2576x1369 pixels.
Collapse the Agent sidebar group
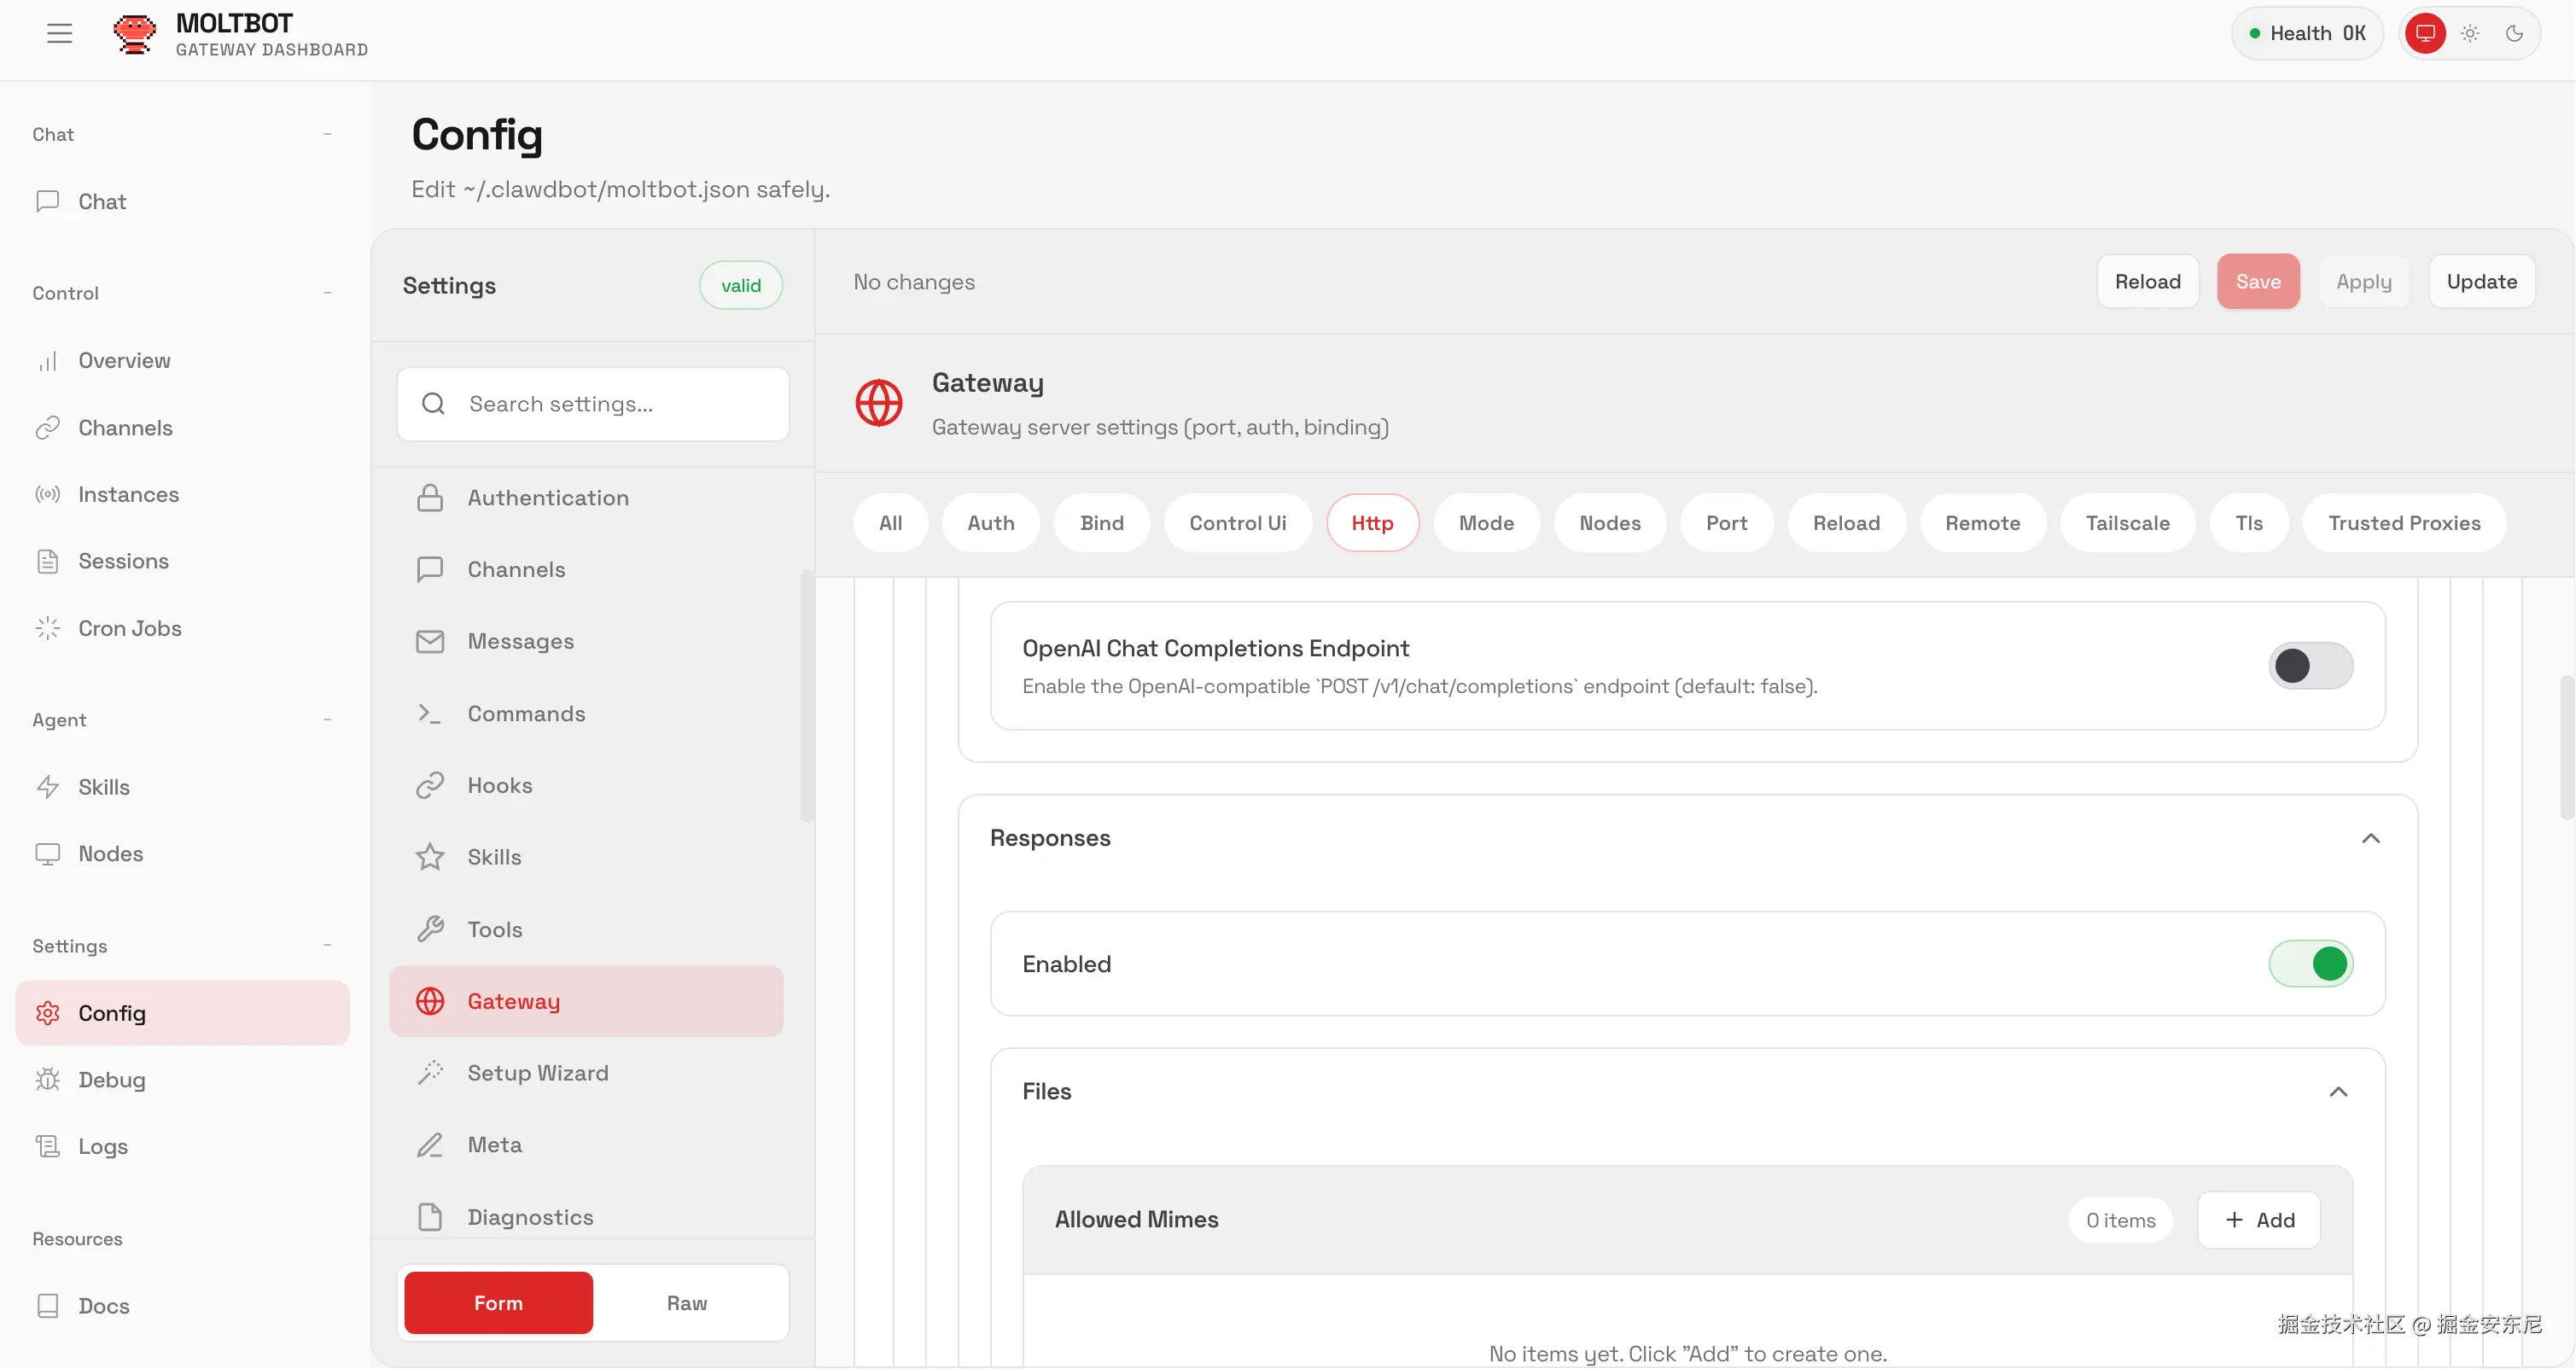point(327,720)
